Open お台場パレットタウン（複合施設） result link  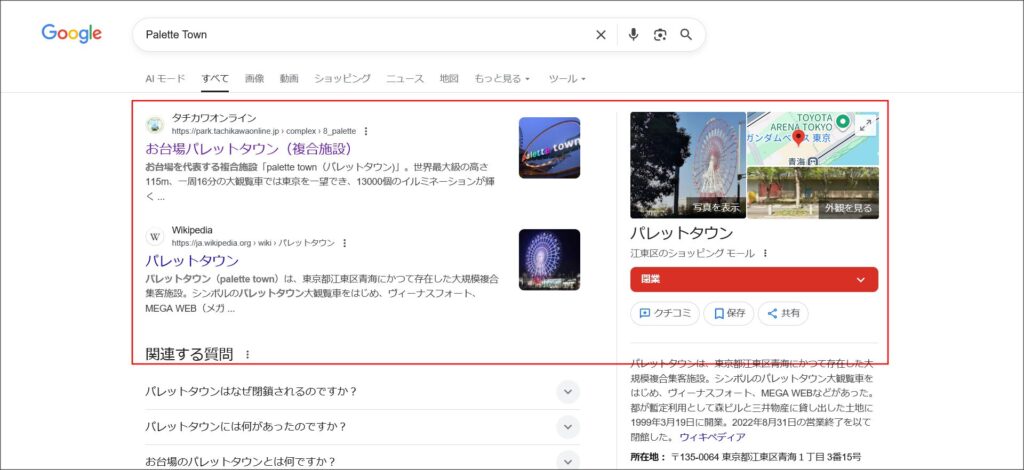pos(251,148)
